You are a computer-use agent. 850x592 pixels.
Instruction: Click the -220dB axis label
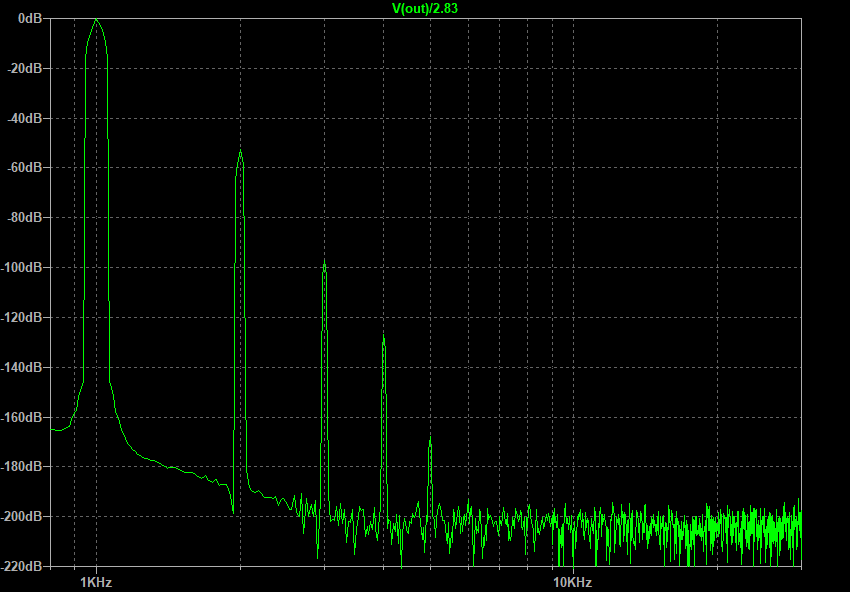tap(21, 566)
